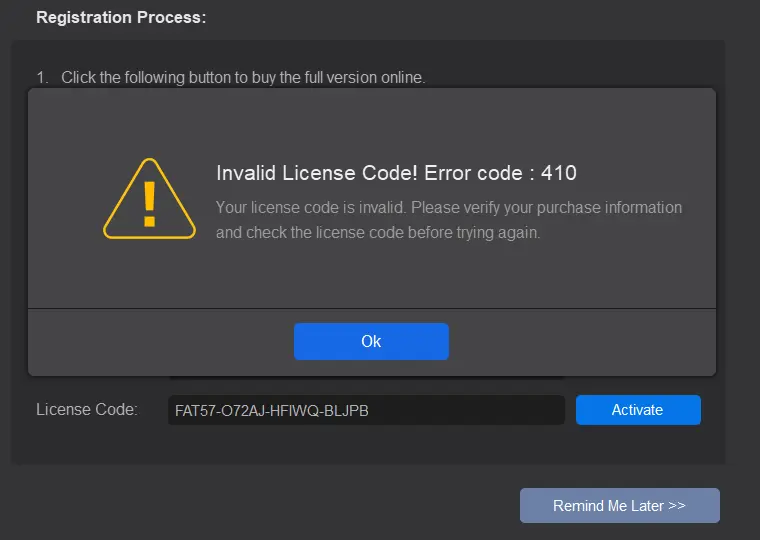Click the dialog footer area beside Ok
Image resolution: width=760 pixels, height=540 pixels.
pos(582,342)
